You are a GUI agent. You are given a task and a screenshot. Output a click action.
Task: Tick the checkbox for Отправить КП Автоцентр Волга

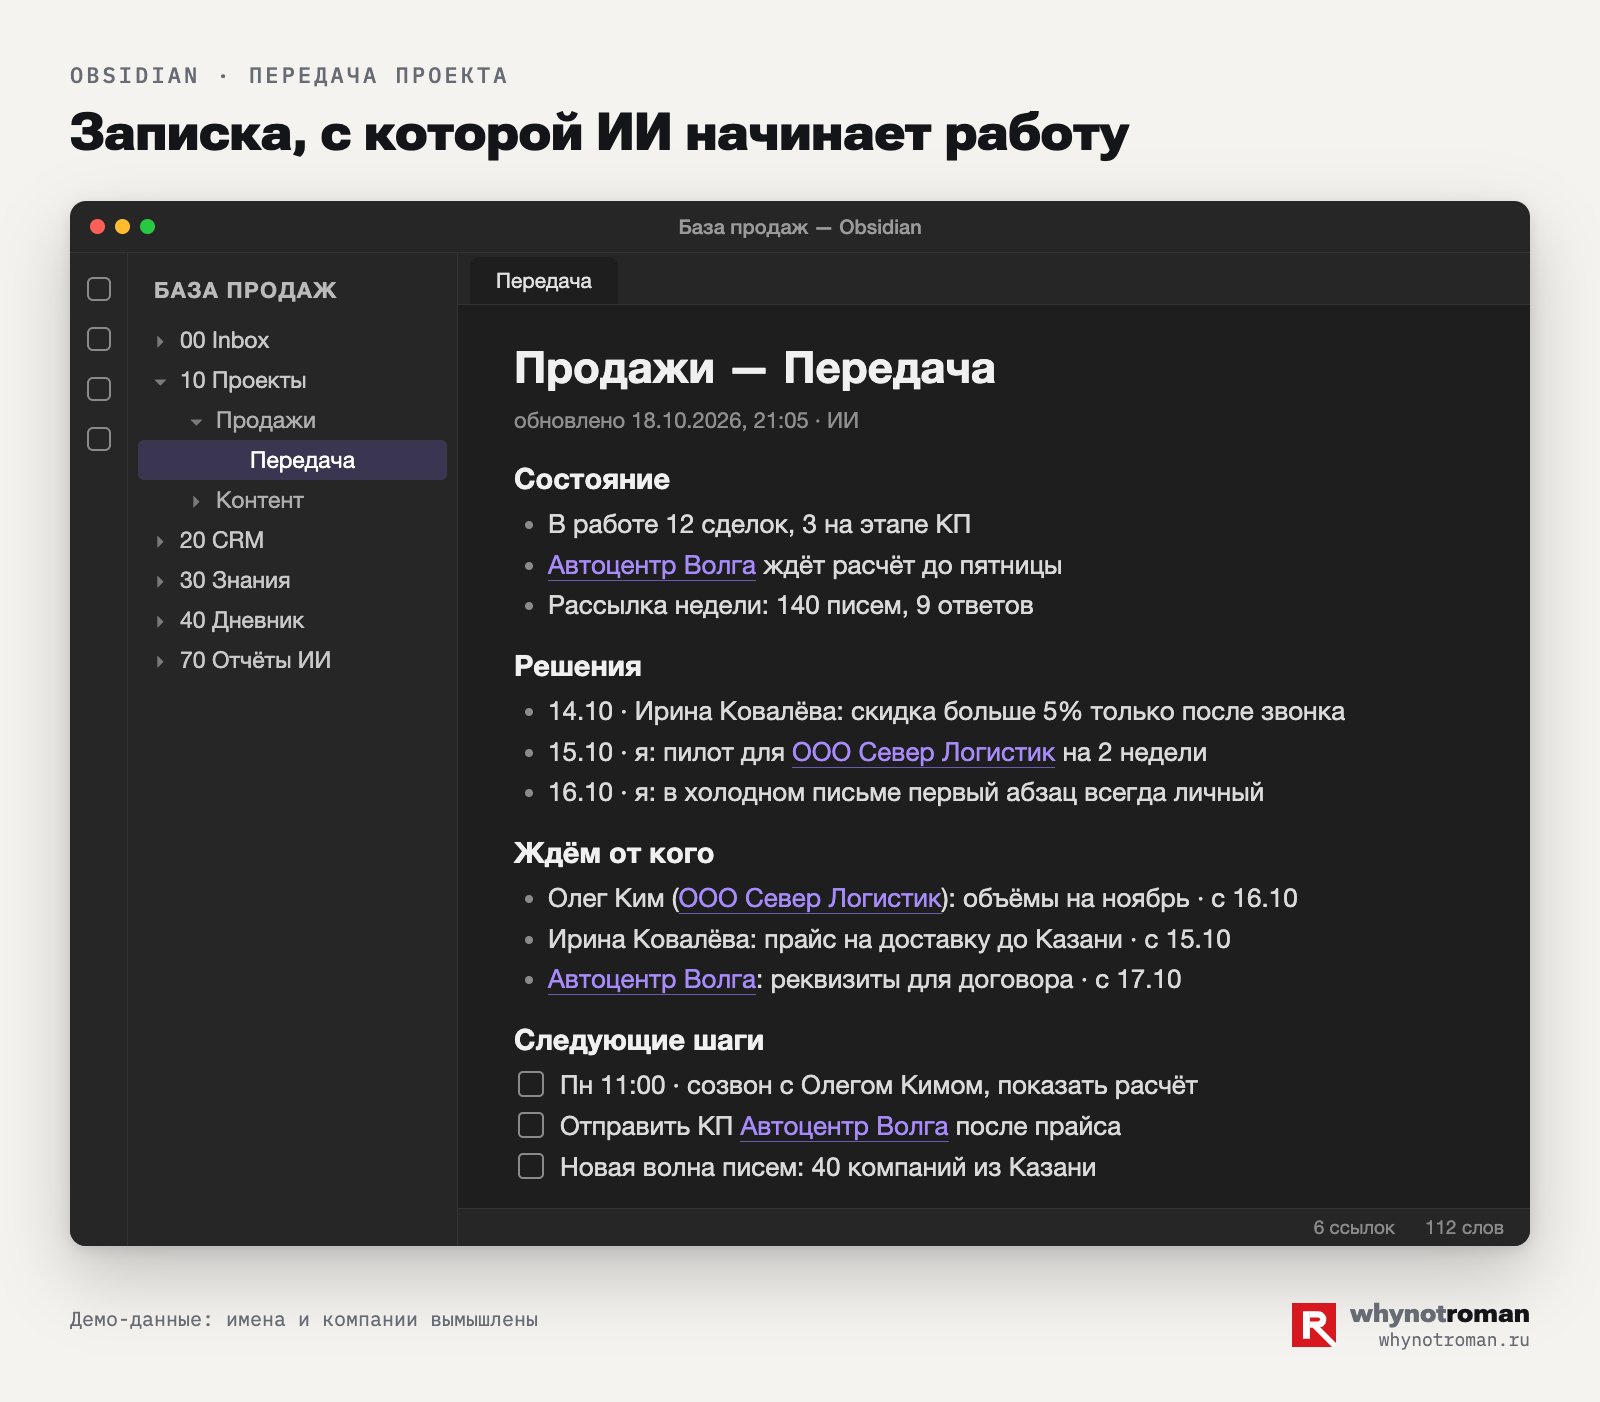click(x=531, y=1125)
